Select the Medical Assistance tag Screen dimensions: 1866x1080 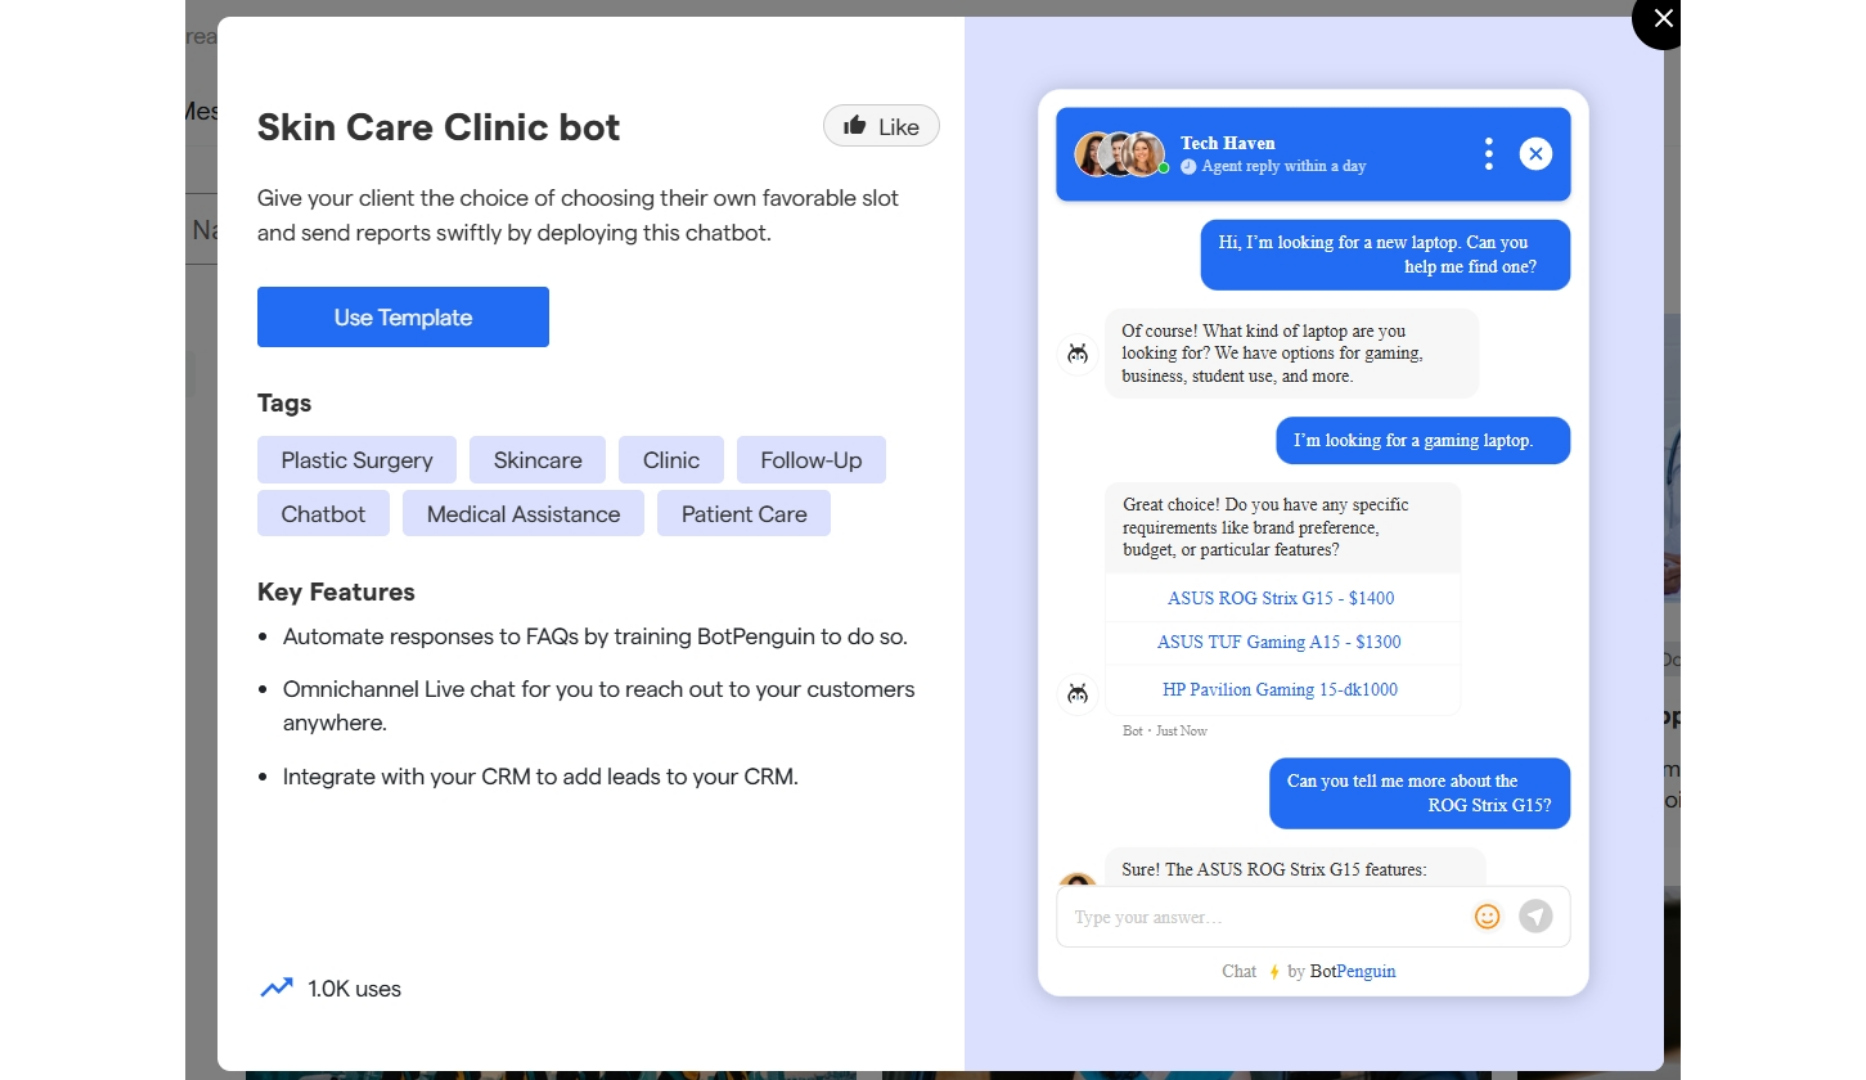[x=523, y=514]
